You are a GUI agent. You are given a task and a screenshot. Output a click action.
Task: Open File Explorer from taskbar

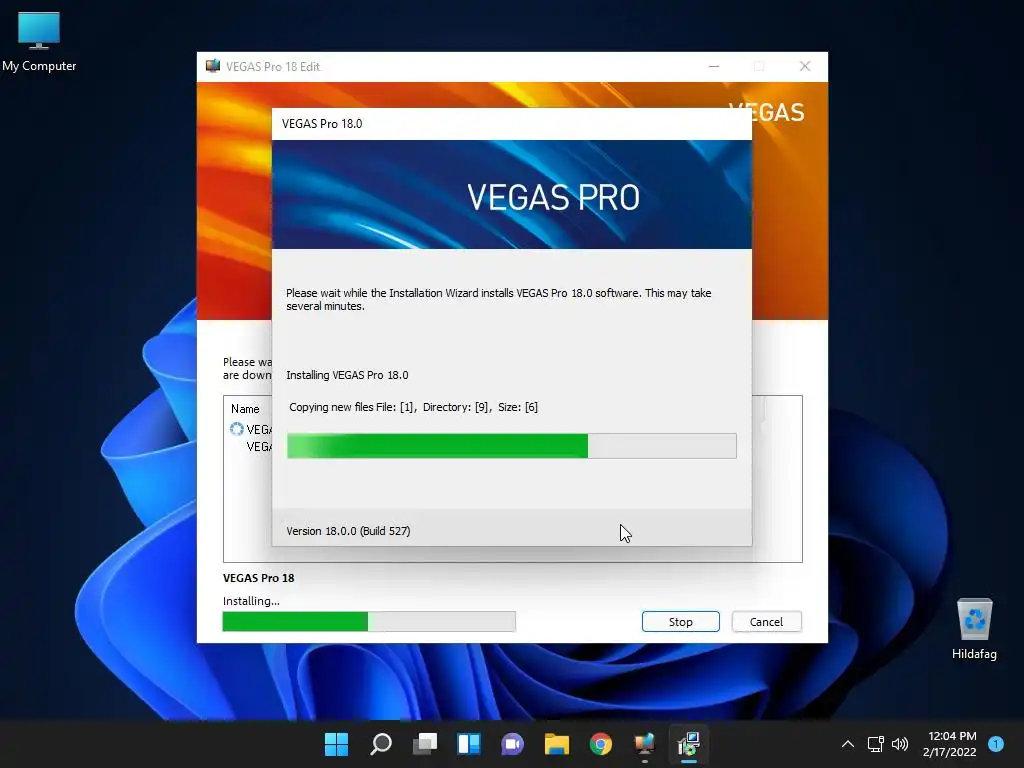(556, 744)
